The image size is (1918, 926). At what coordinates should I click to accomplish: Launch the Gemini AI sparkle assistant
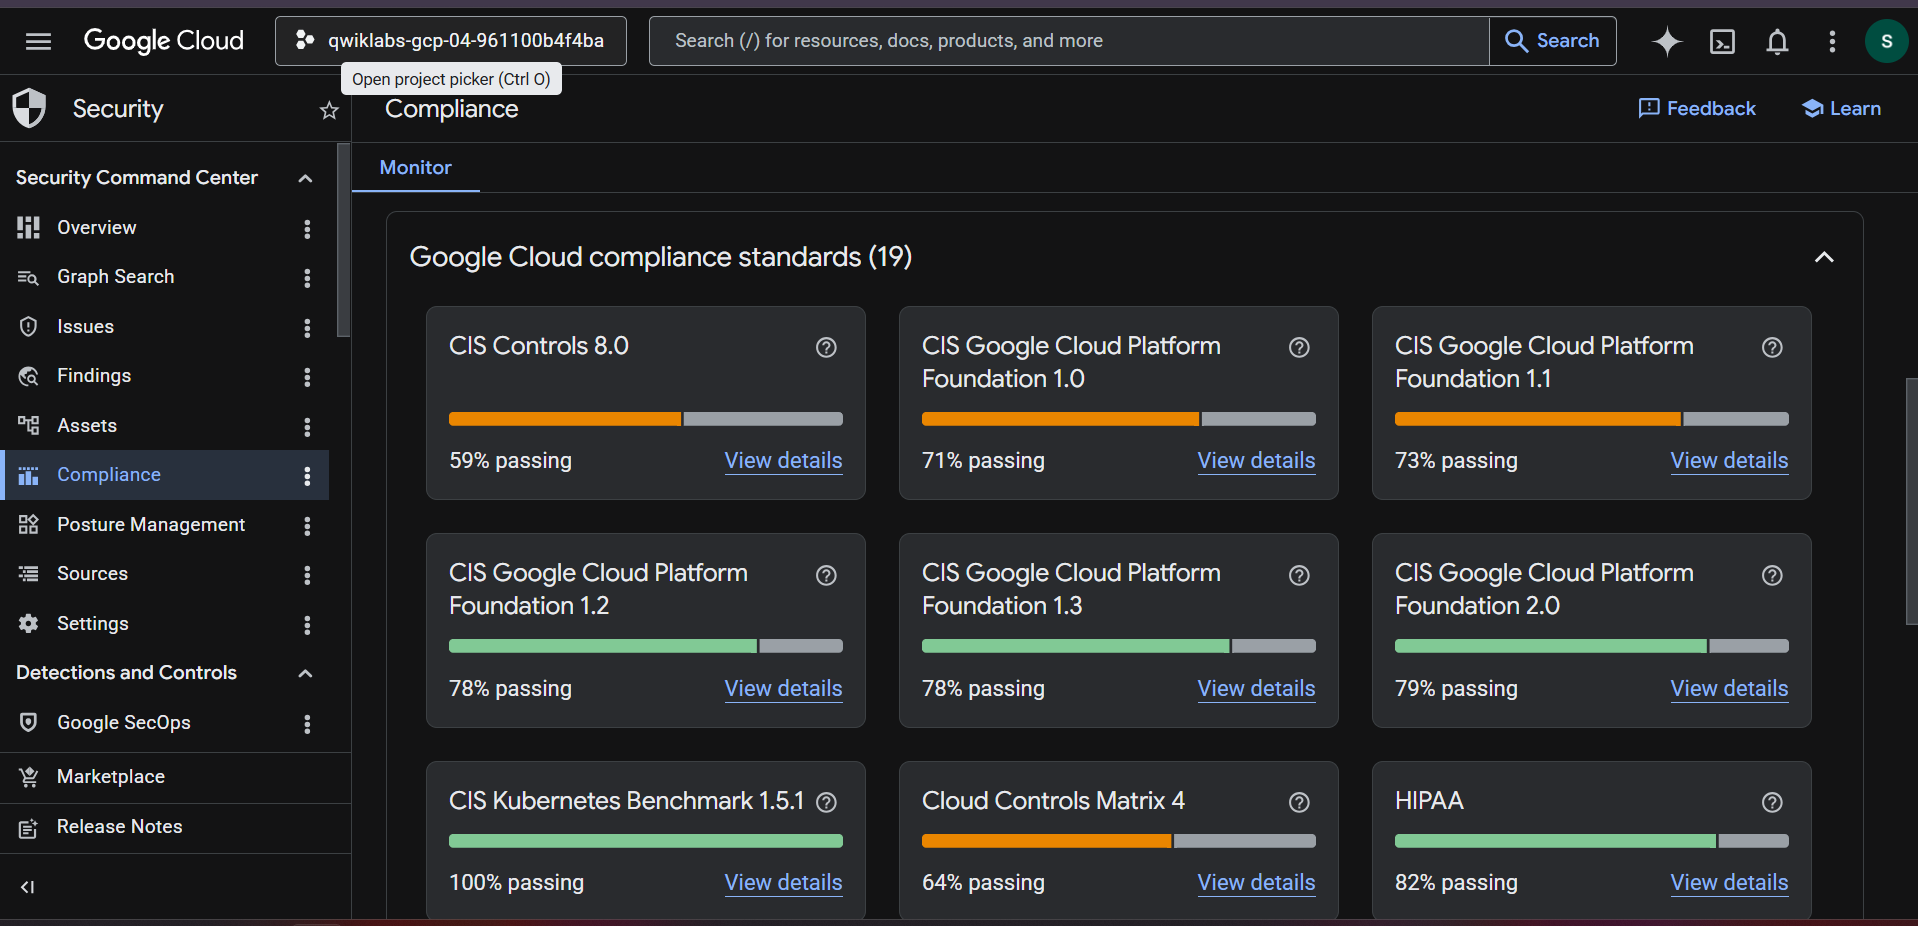pos(1666,41)
